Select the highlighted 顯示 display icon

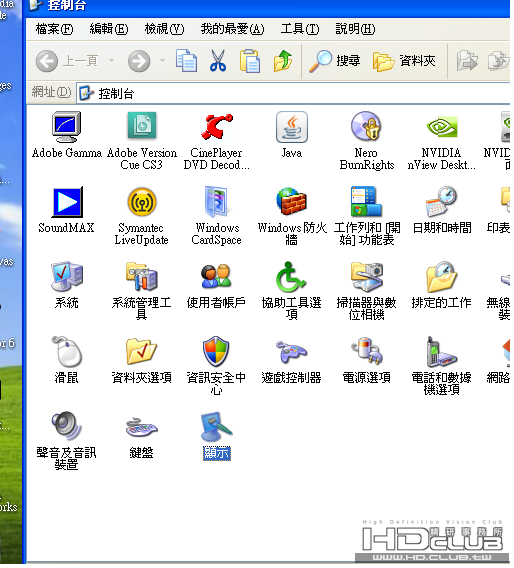pyautogui.click(x=217, y=427)
